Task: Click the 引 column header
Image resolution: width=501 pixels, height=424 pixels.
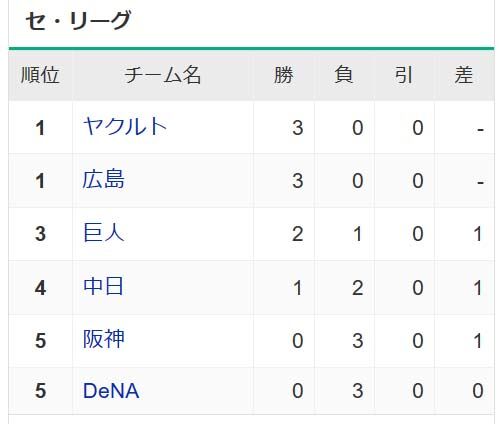Action: pyautogui.click(x=404, y=75)
